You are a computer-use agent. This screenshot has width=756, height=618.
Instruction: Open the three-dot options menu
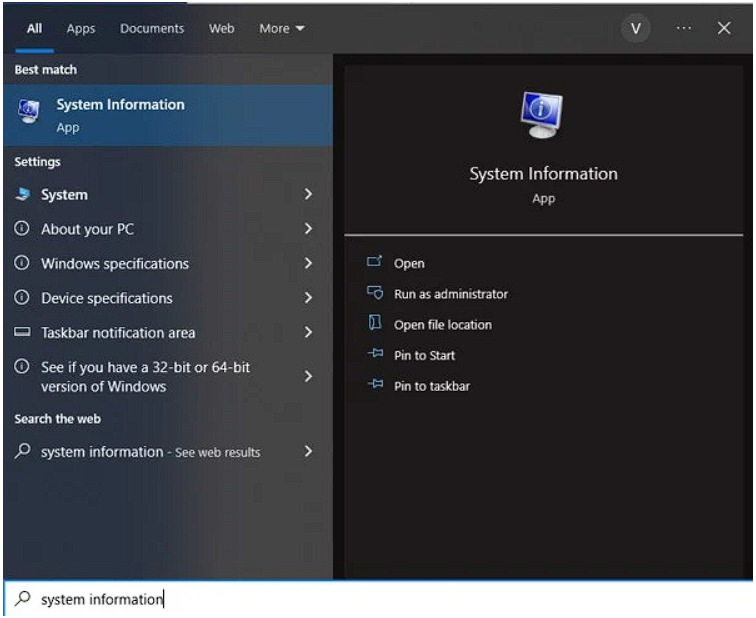[684, 29]
